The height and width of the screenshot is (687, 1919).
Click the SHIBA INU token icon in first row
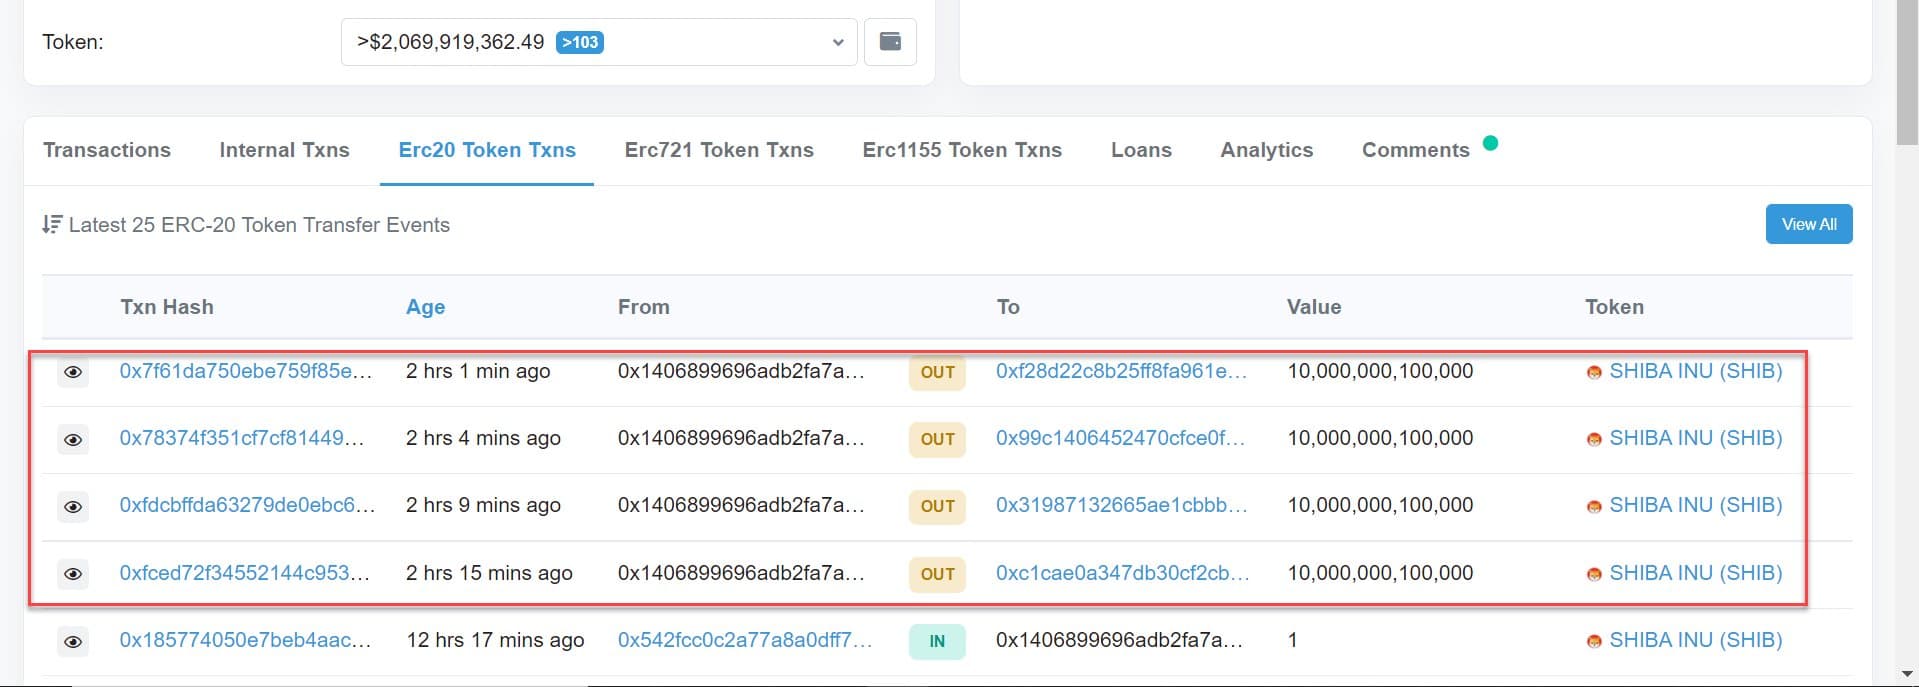[x=1594, y=372]
